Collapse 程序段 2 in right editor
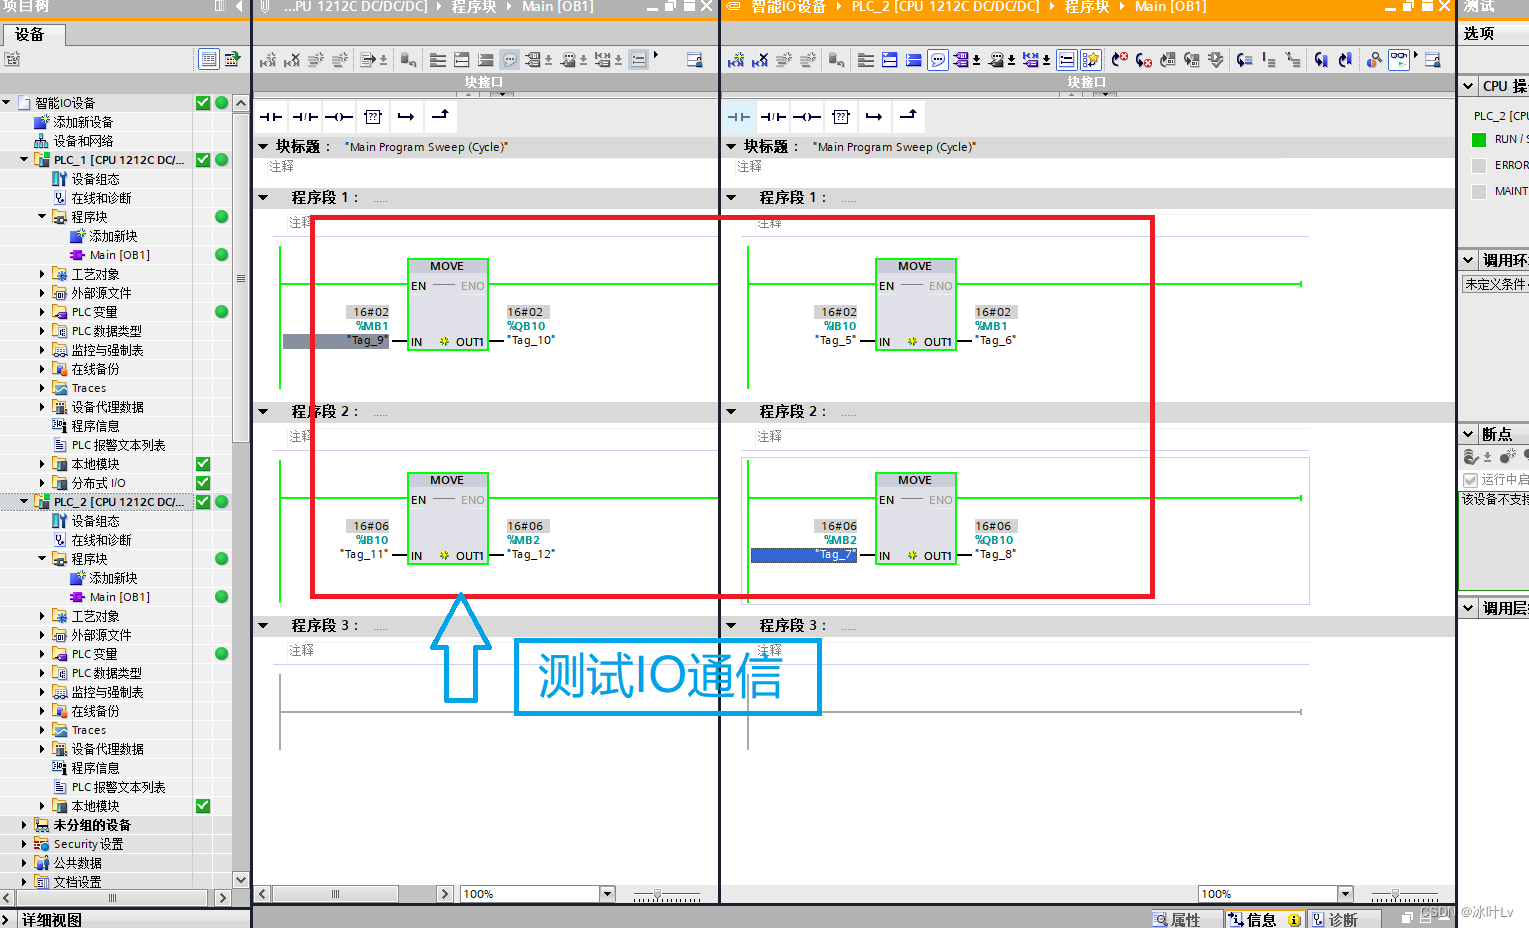The width and height of the screenshot is (1529, 928). [732, 412]
